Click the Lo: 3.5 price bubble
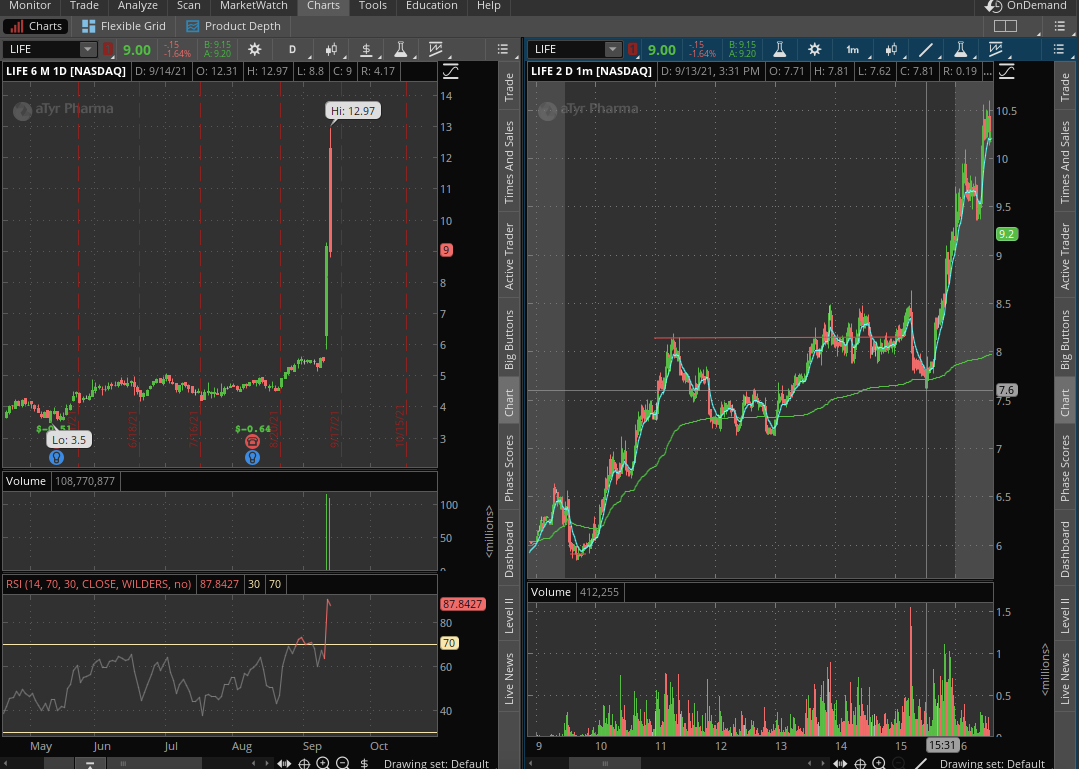This screenshot has height=769, width=1079. 69,440
